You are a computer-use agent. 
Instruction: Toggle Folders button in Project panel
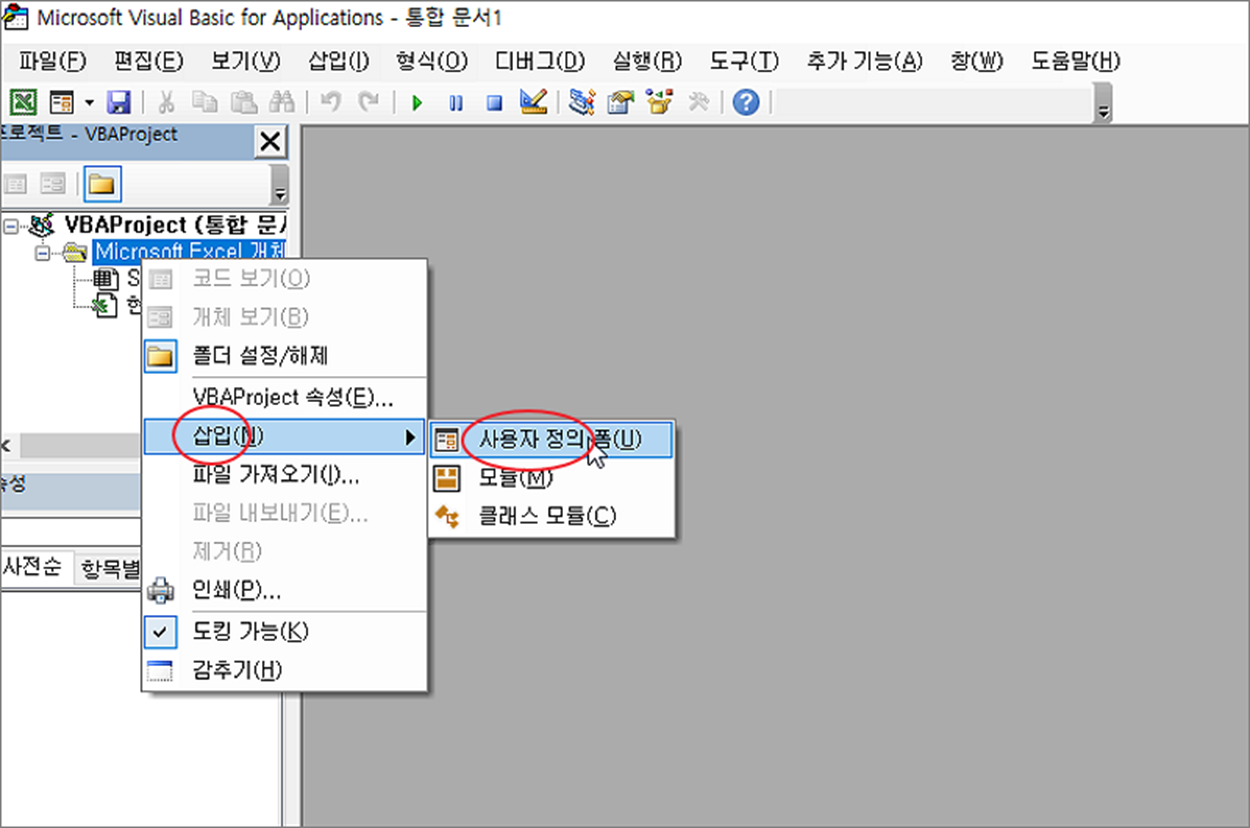[101, 184]
